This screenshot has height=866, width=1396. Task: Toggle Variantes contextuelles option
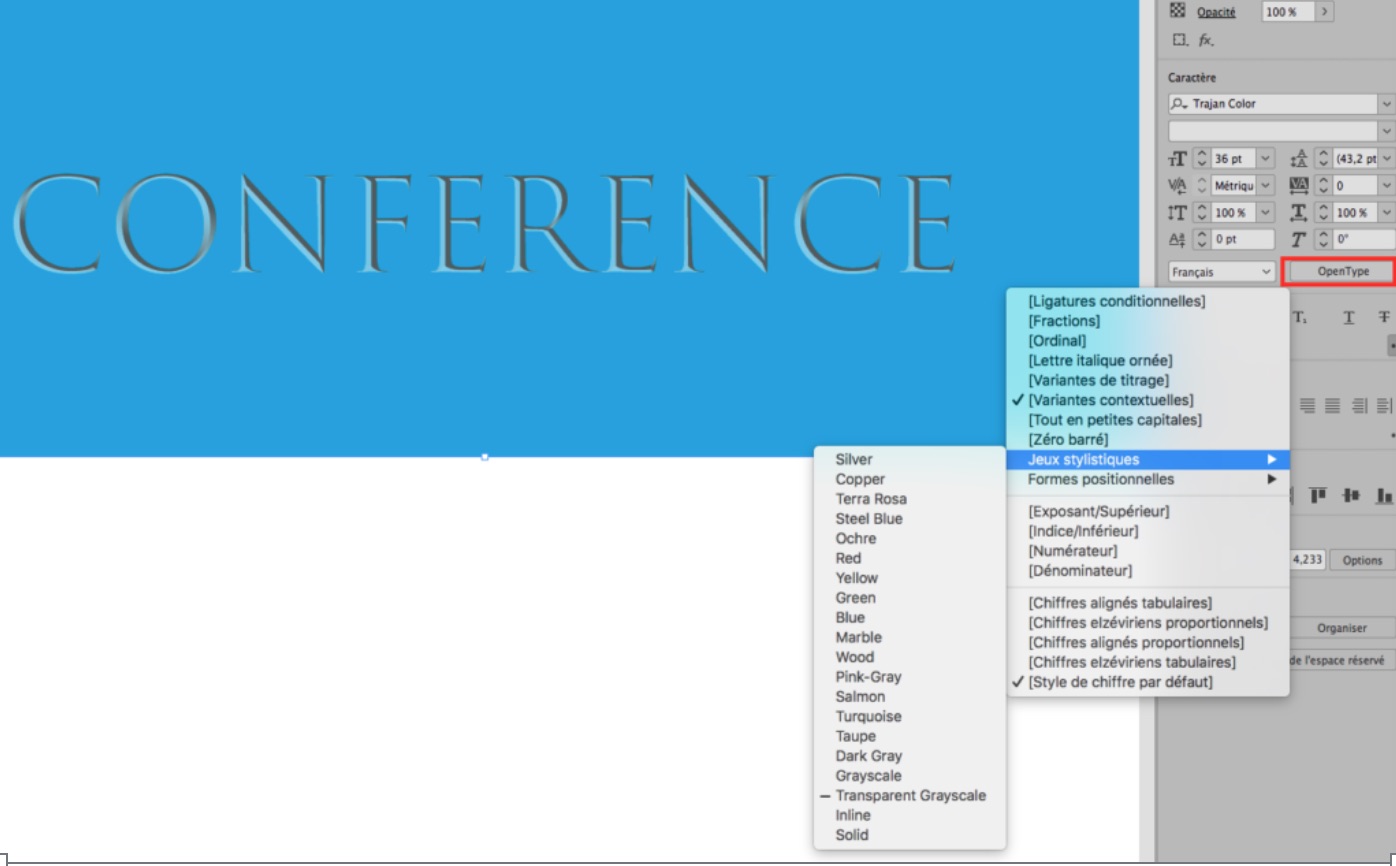click(1110, 400)
